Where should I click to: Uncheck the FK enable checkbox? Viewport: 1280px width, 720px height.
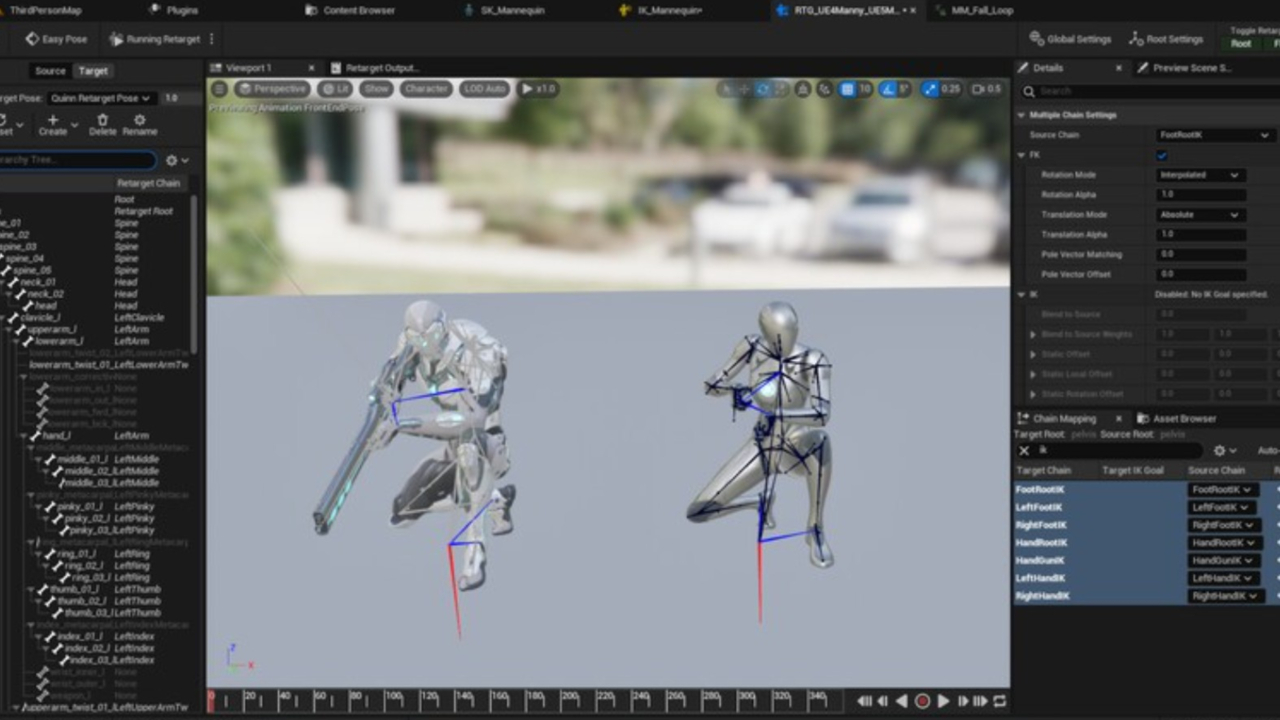1162,155
